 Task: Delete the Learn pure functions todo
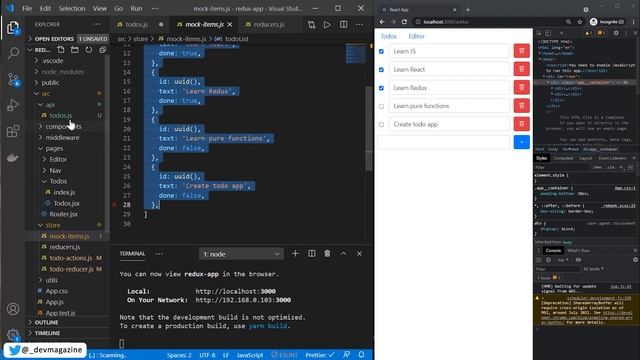[x=521, y=106]
